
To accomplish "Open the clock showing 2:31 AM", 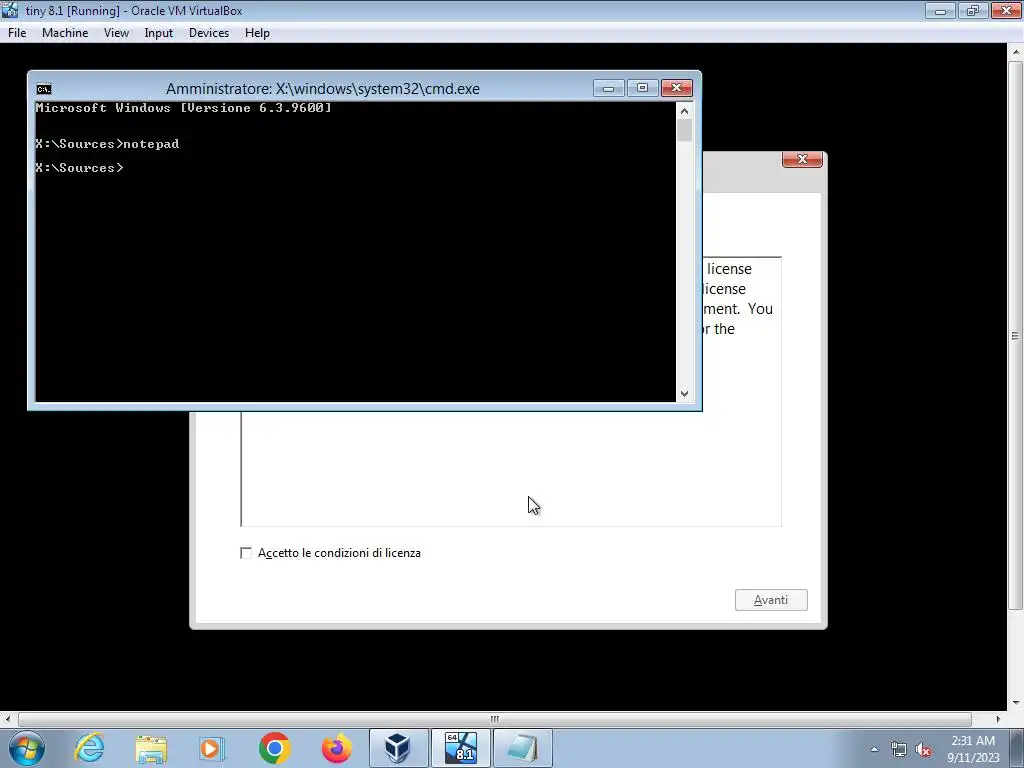I will [x=973, y=748].
